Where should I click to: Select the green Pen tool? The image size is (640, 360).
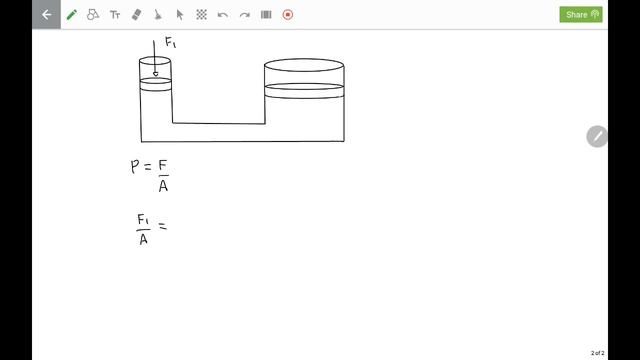coord(72,15)
